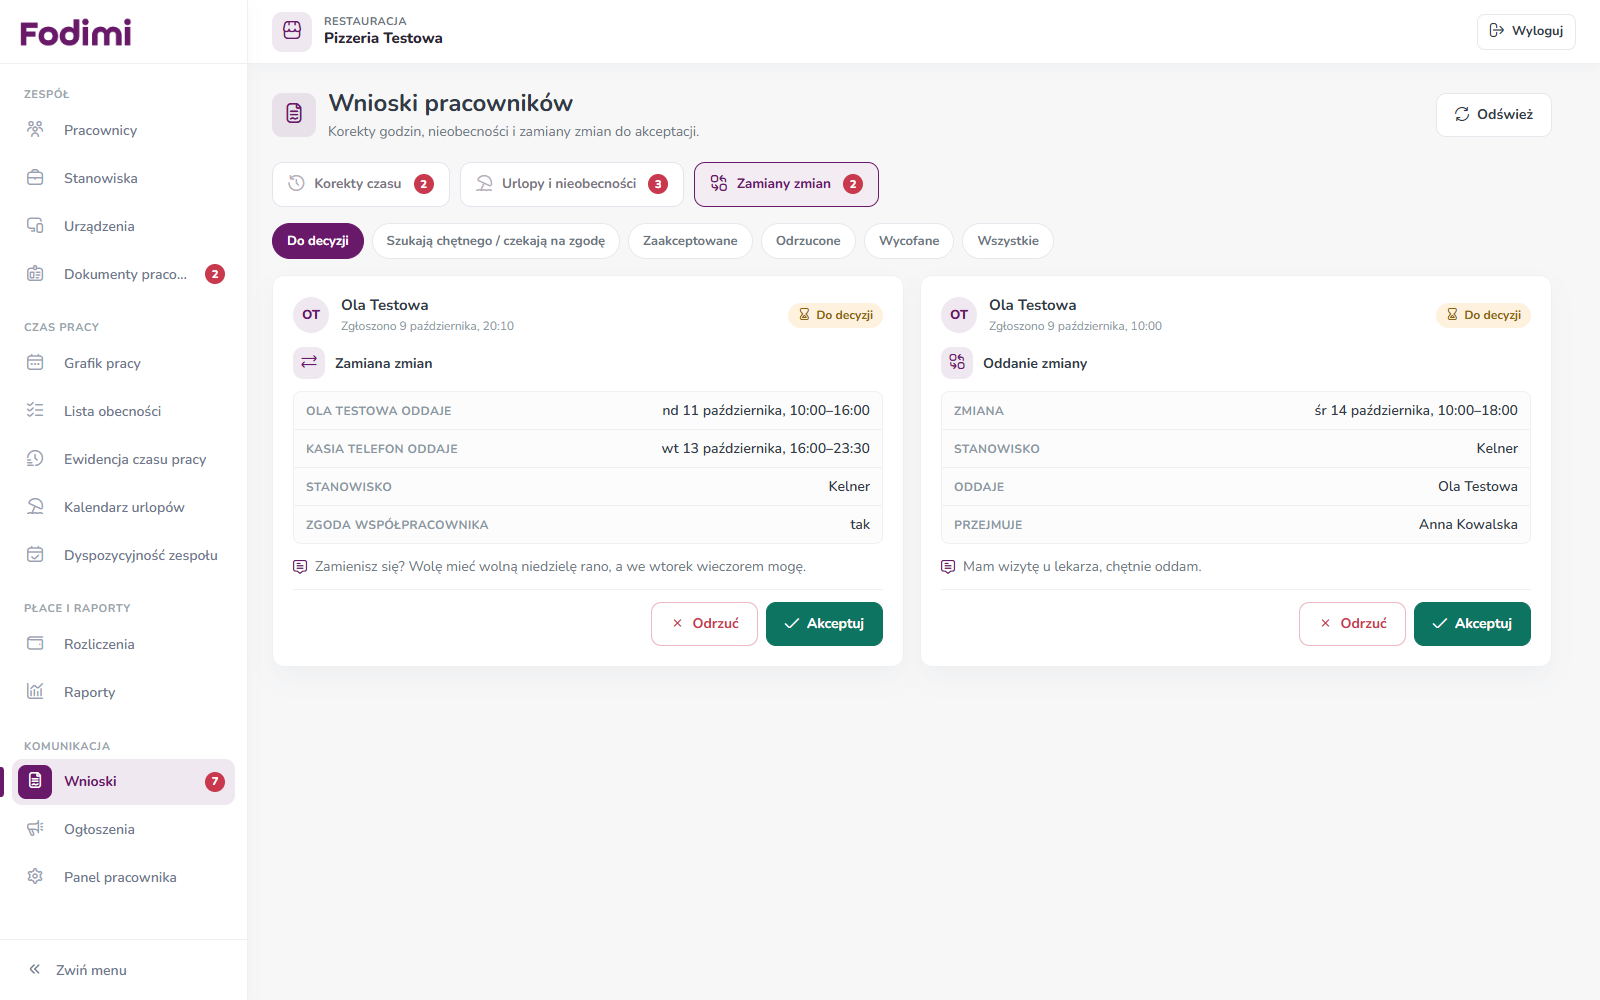Click the Oddanie zmiany icon in the card
This screenshot has width=1600, height=1000.
957,362
